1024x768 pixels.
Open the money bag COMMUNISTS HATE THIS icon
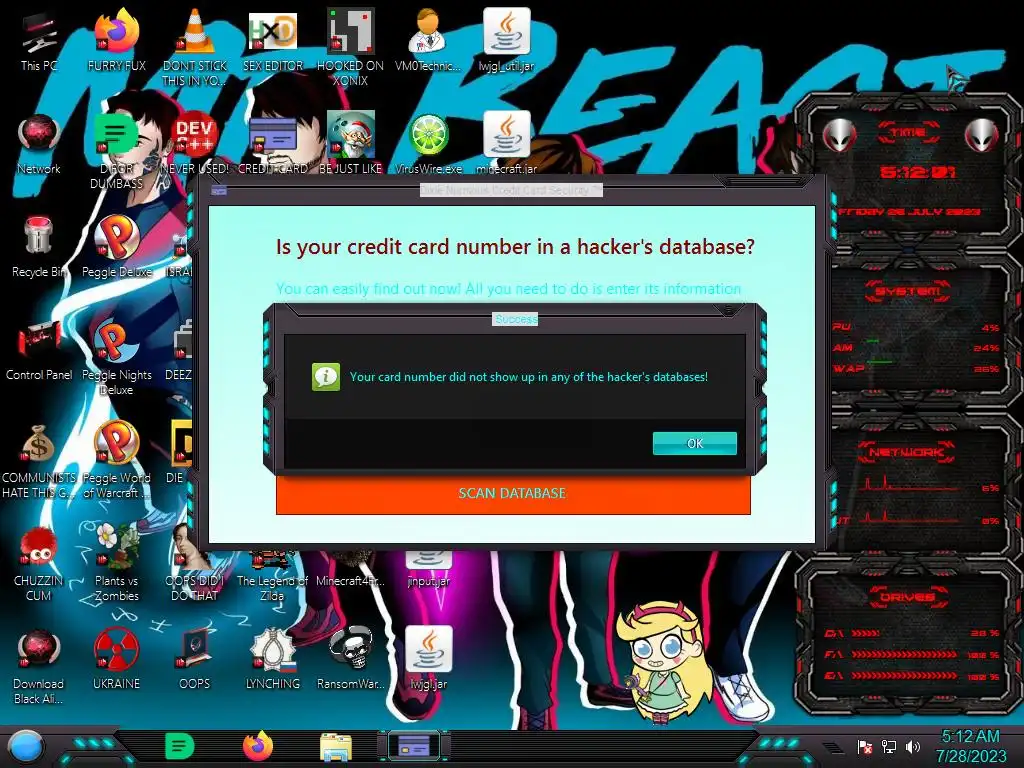coord(39,460)
